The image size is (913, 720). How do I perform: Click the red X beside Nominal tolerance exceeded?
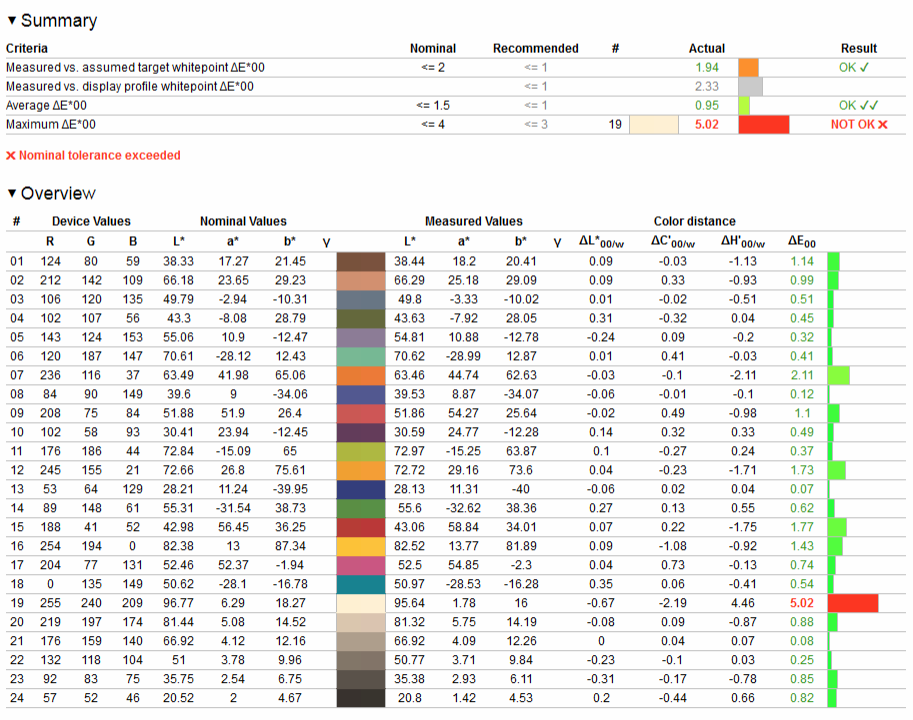pyautogui.click(x=11, y=156)
